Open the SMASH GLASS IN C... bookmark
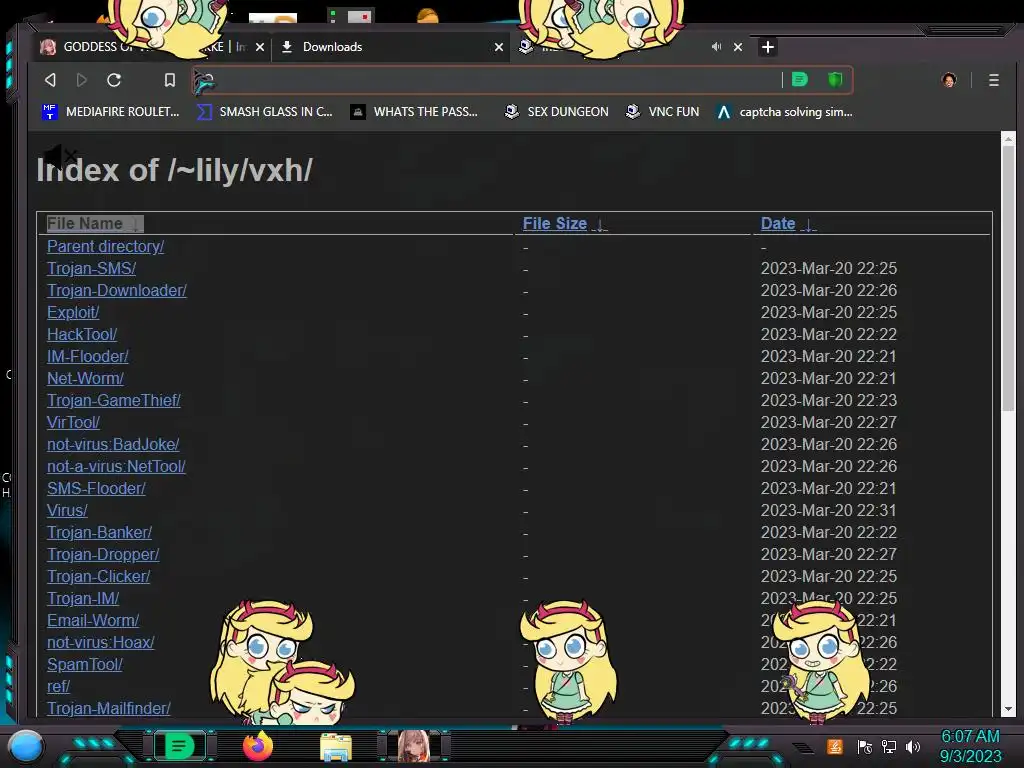The width and height of the screenshot is (1024, 768). click(x=264, y=112)
